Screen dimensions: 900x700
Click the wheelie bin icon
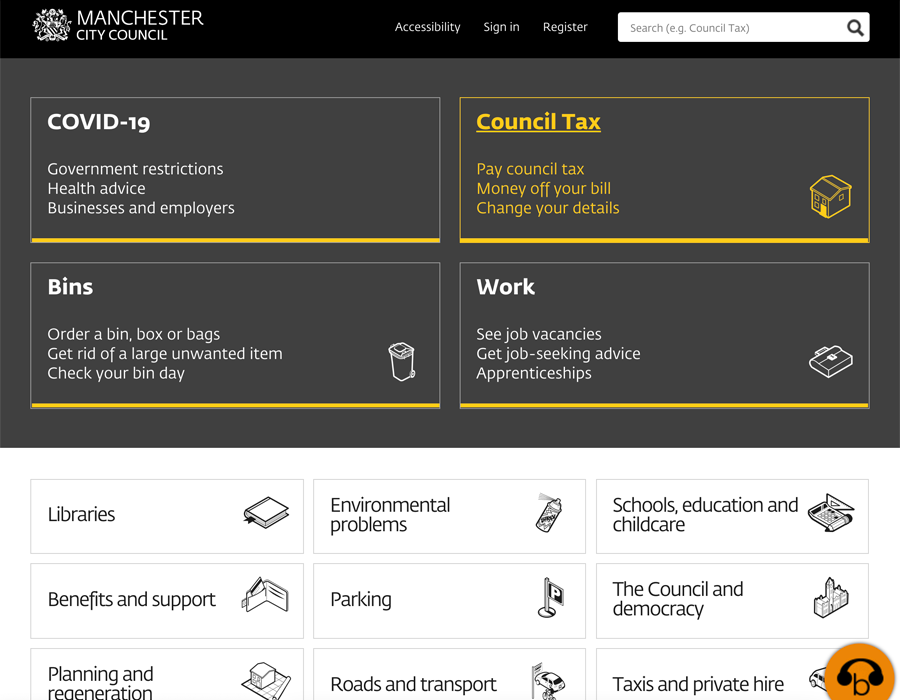pyautogui.click(x=402, y=361)
